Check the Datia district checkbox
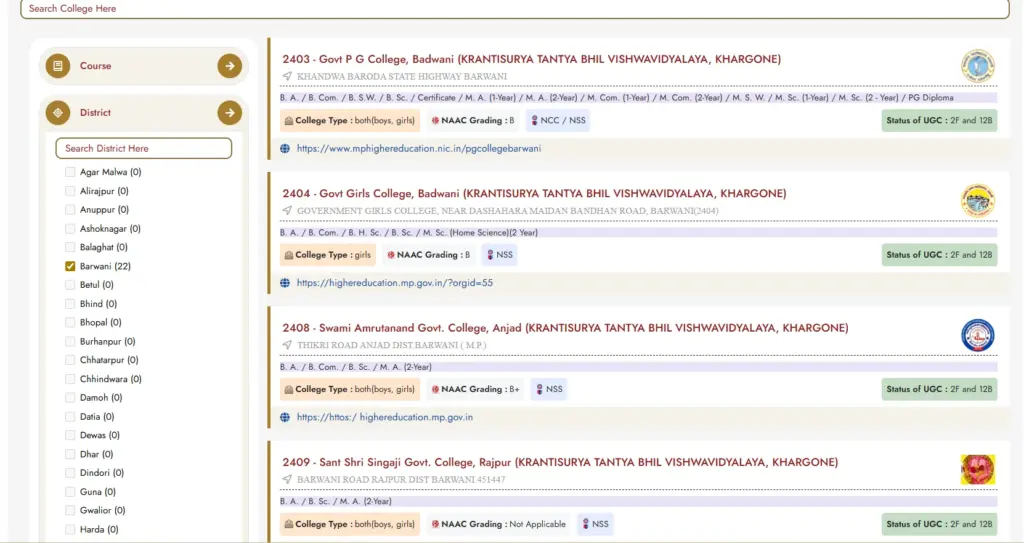The height and width of the screenshot is (543, 1024). point(70,416)
